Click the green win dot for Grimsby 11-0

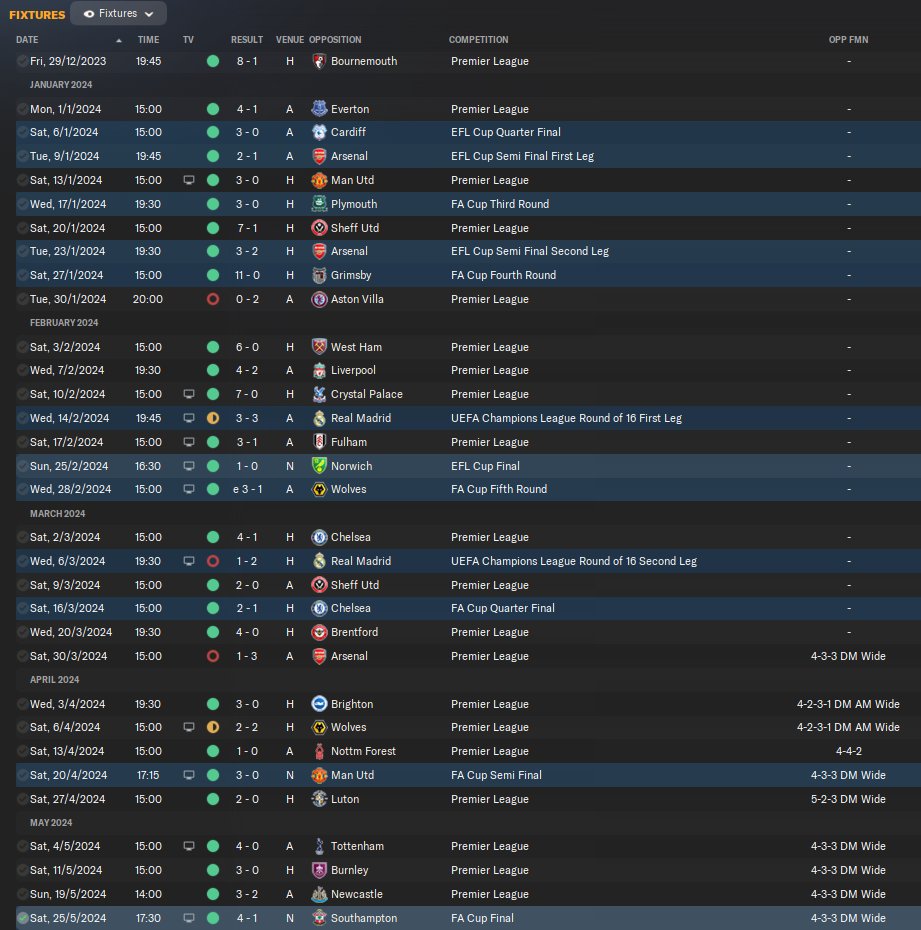click(213, 275)
